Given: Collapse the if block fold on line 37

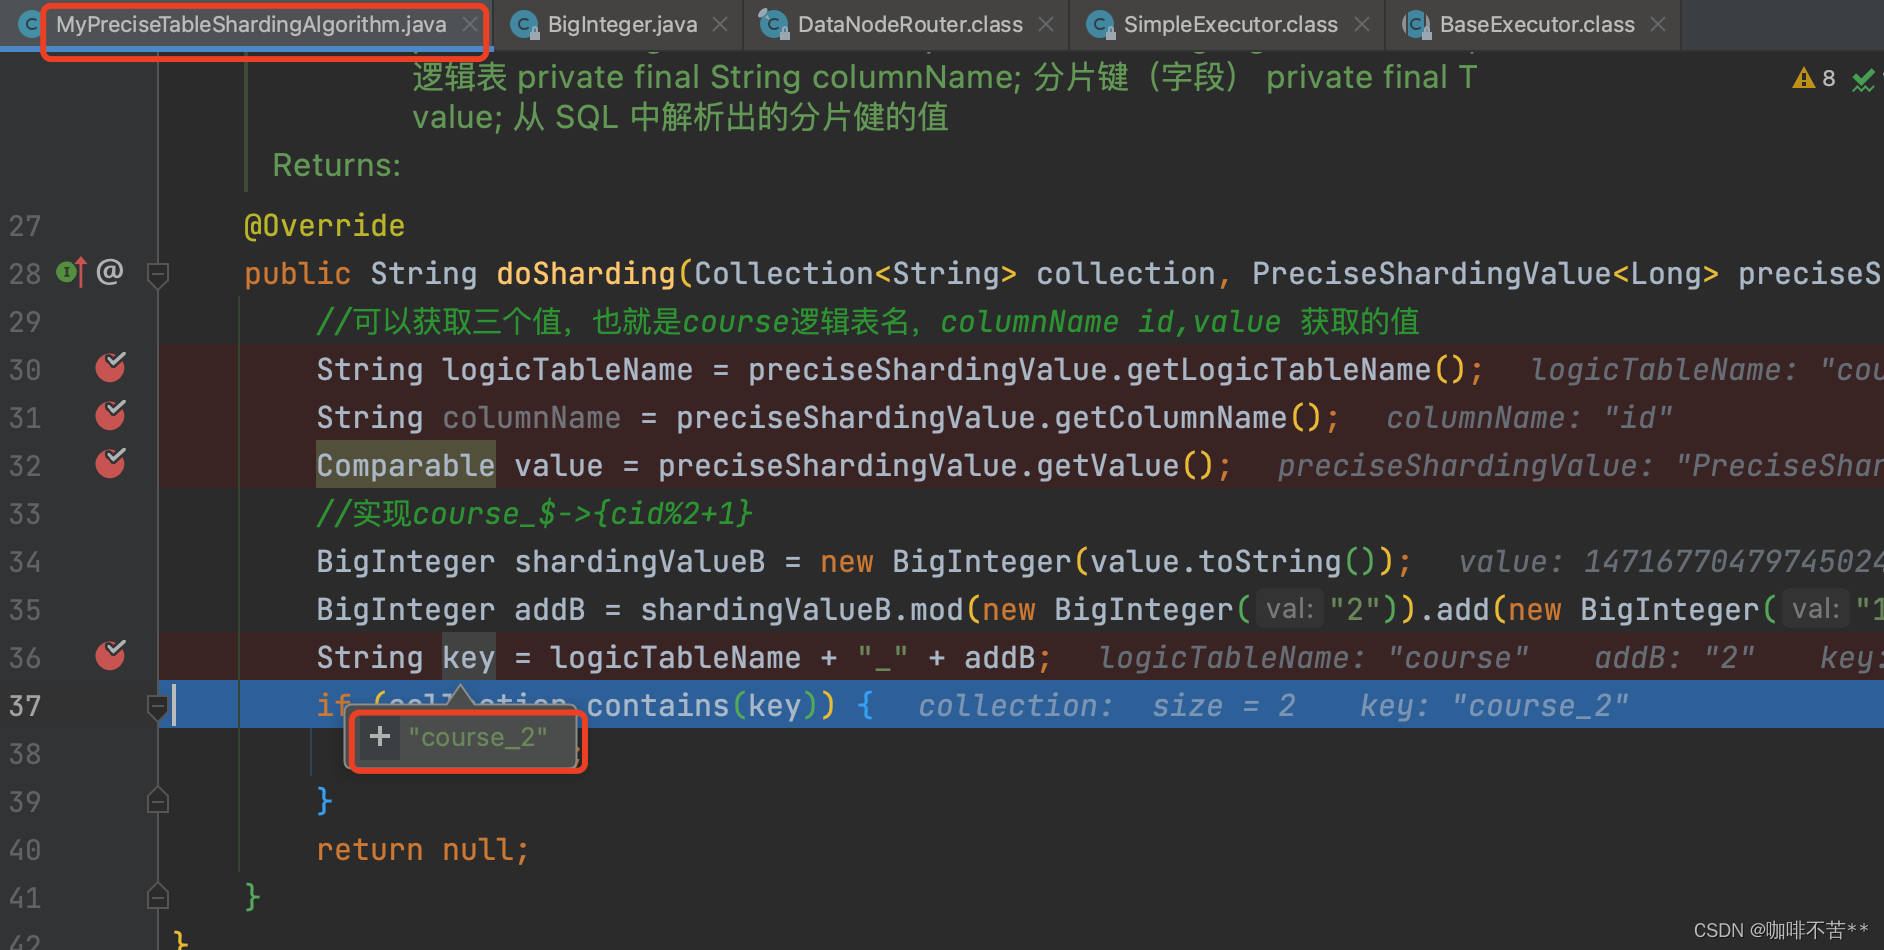Looking at the screenshot, I should click(158, 707).
